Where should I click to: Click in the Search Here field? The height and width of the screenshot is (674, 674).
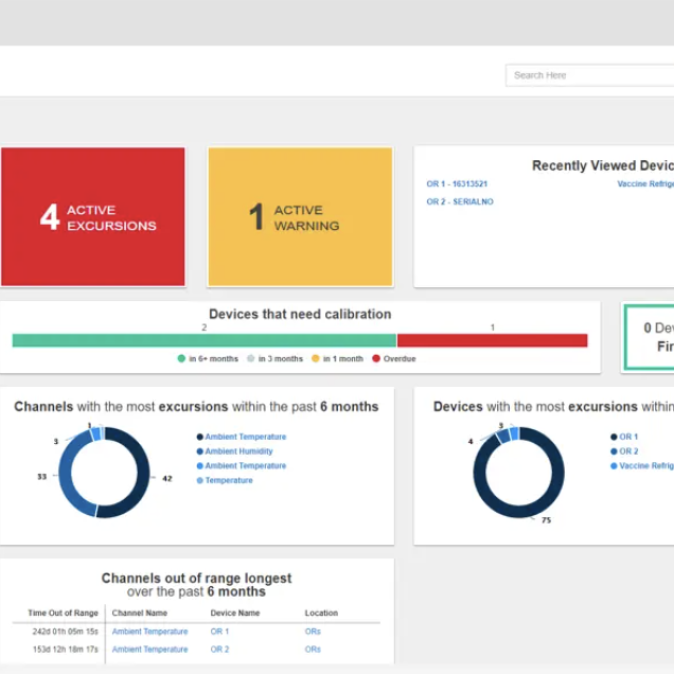pyautogui.click(x=590, y=75)
